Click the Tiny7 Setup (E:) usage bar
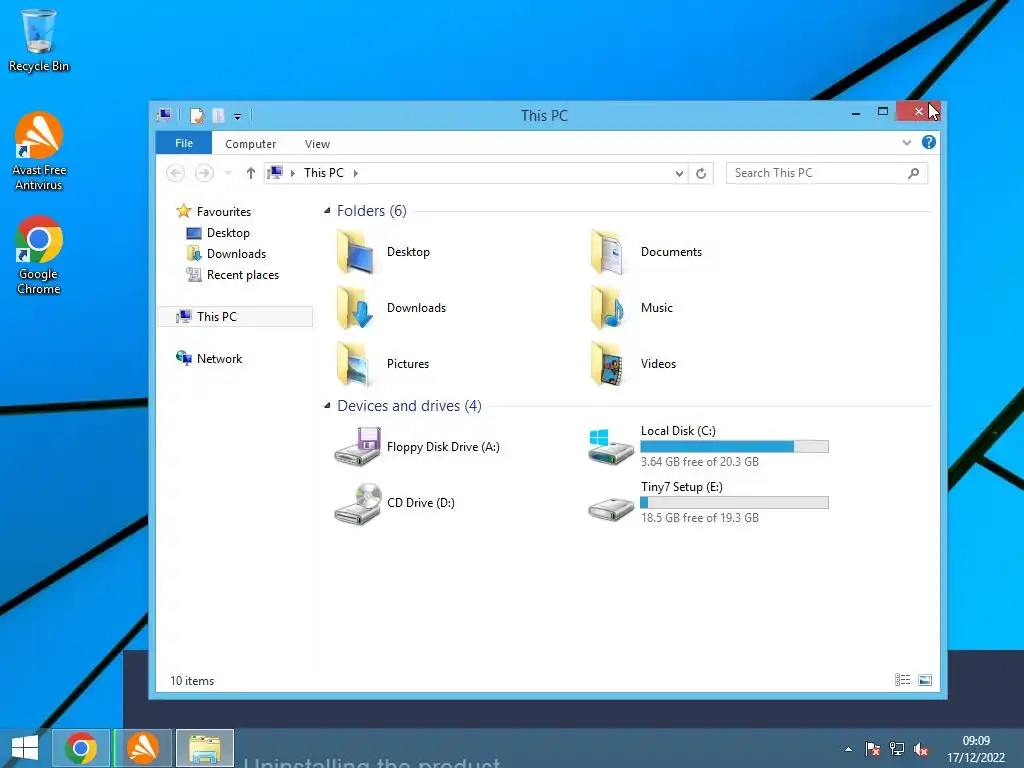 (x=735, y=503)
